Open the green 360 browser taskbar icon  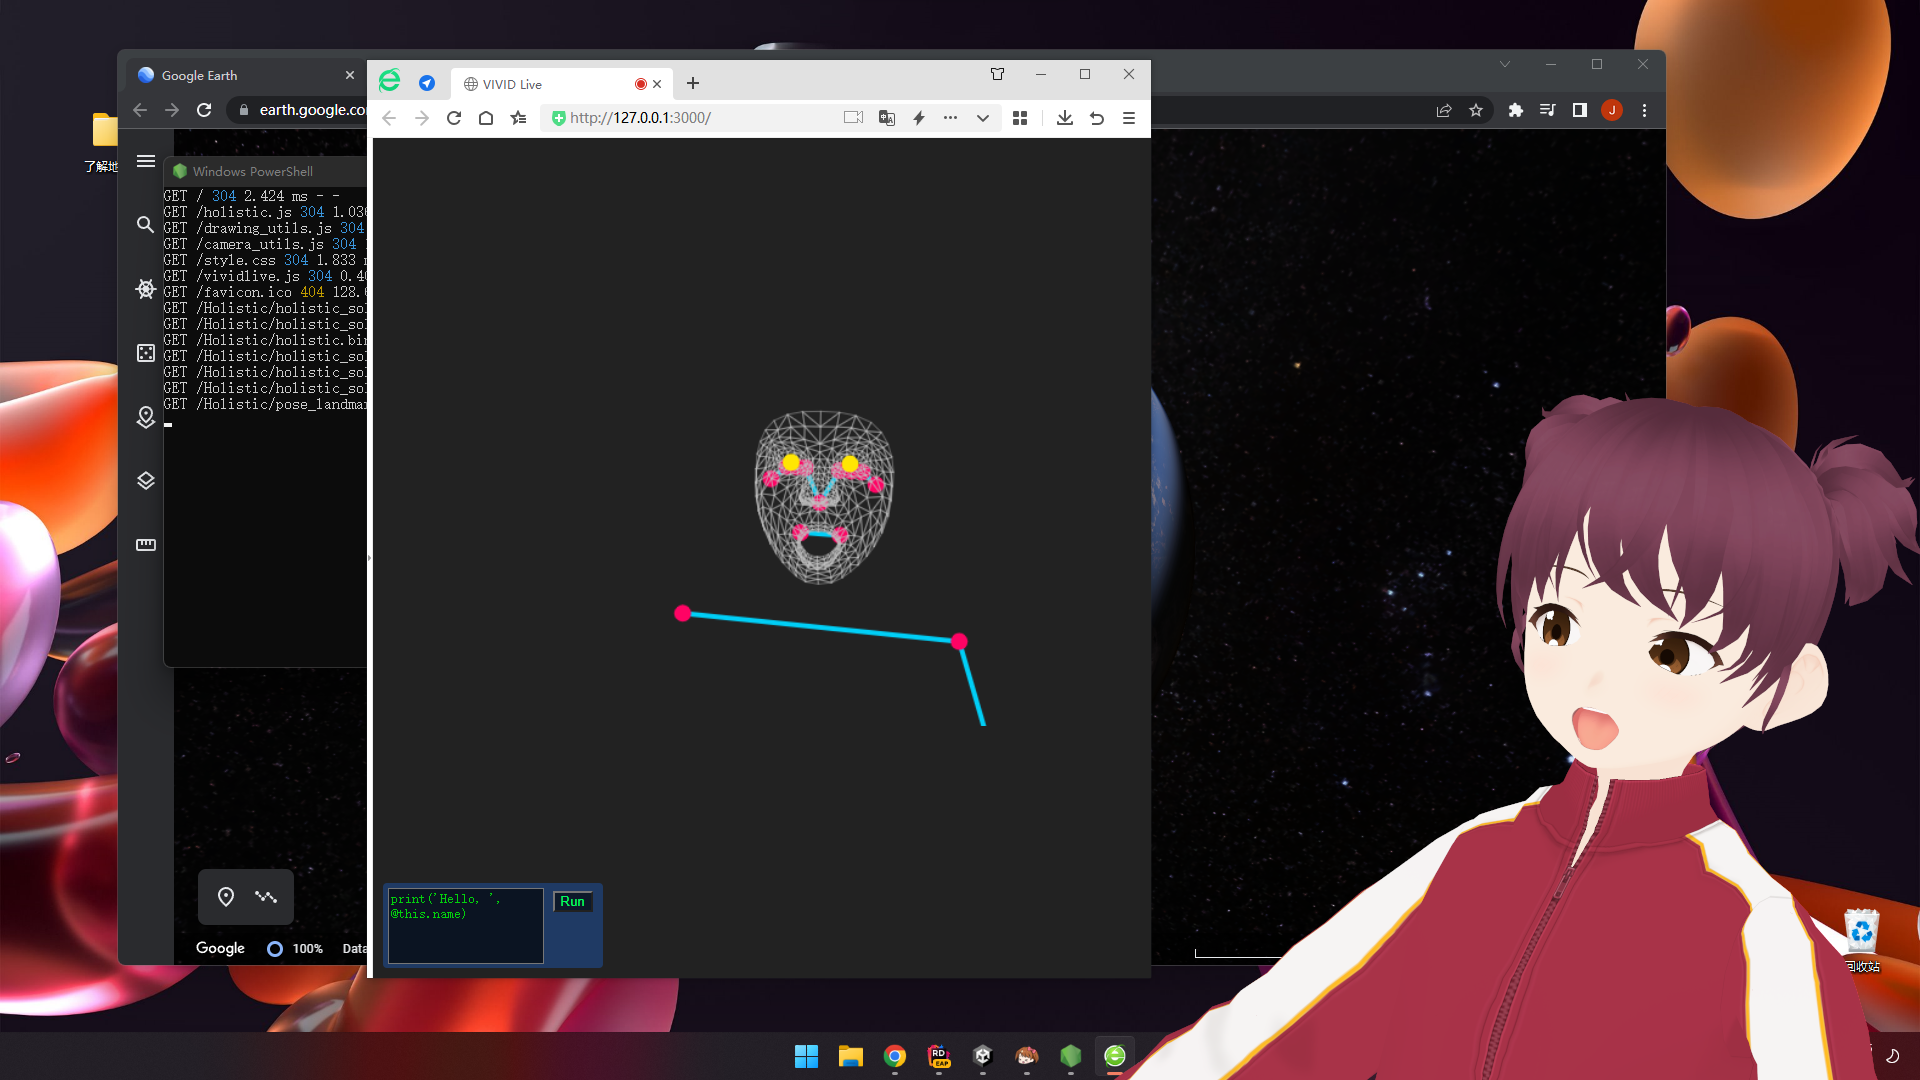coord(1115,1056)
